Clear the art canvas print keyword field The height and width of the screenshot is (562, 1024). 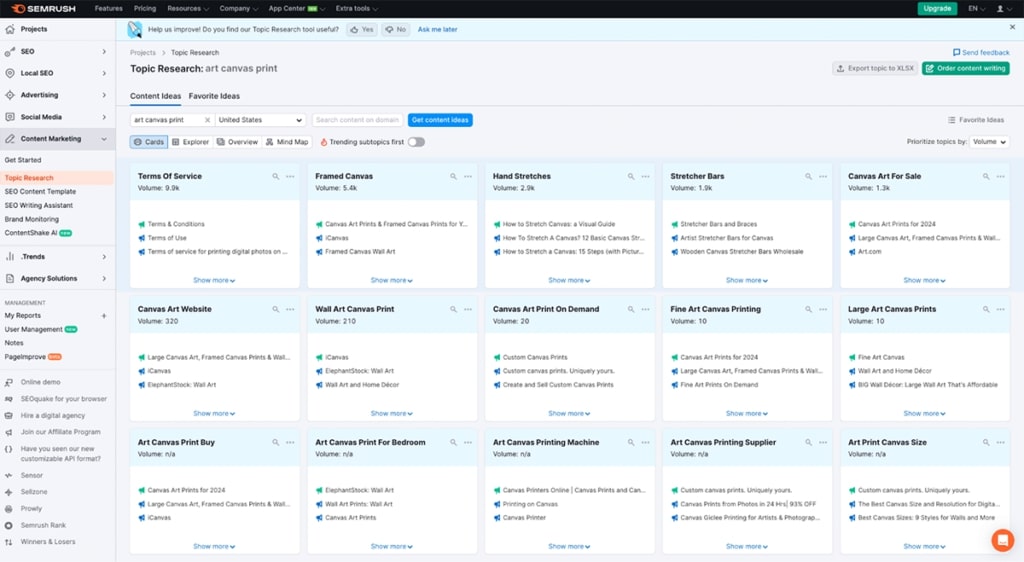point(207,120)
